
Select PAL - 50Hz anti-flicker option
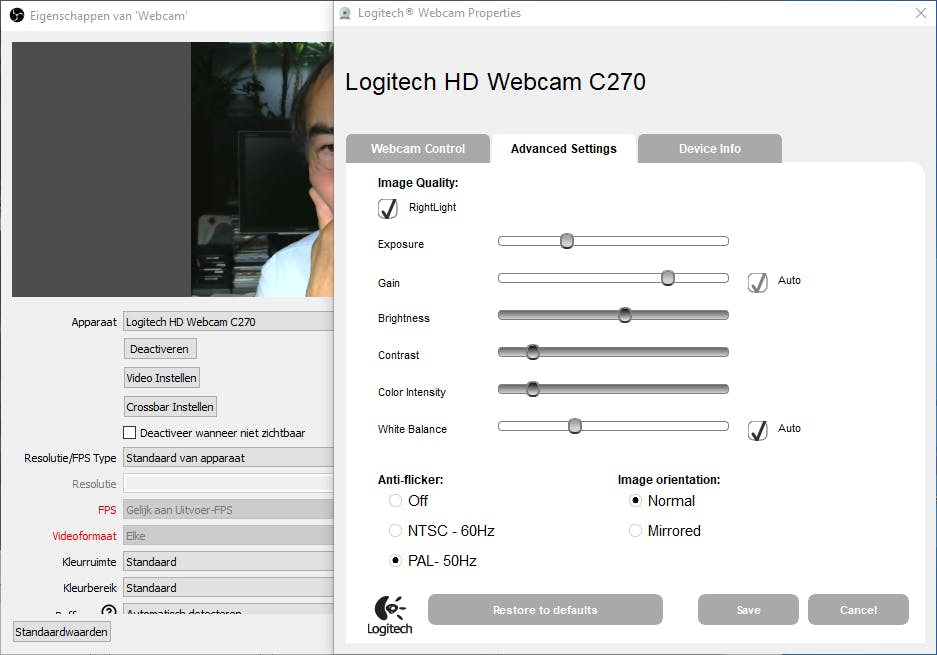tap(395, 561)
